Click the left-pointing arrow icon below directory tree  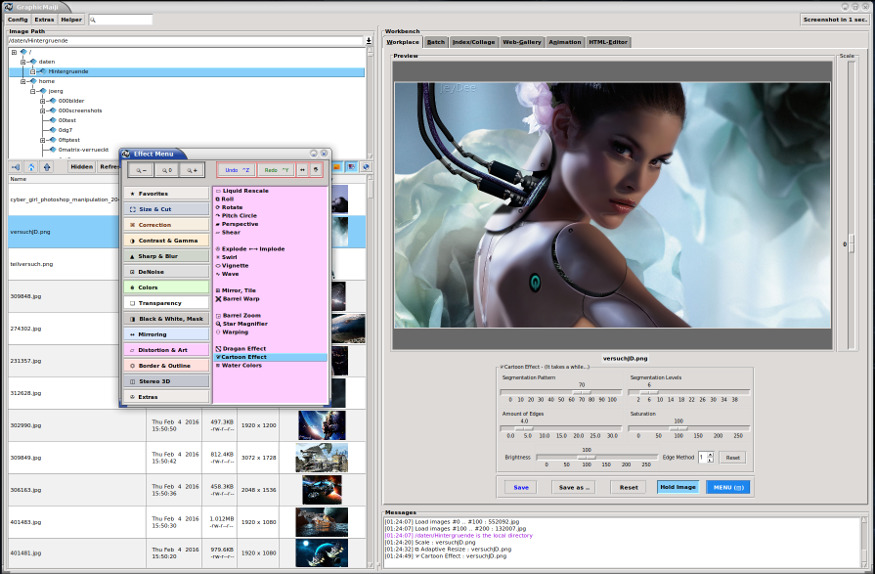pyautogui.click(x=16, y=167)
